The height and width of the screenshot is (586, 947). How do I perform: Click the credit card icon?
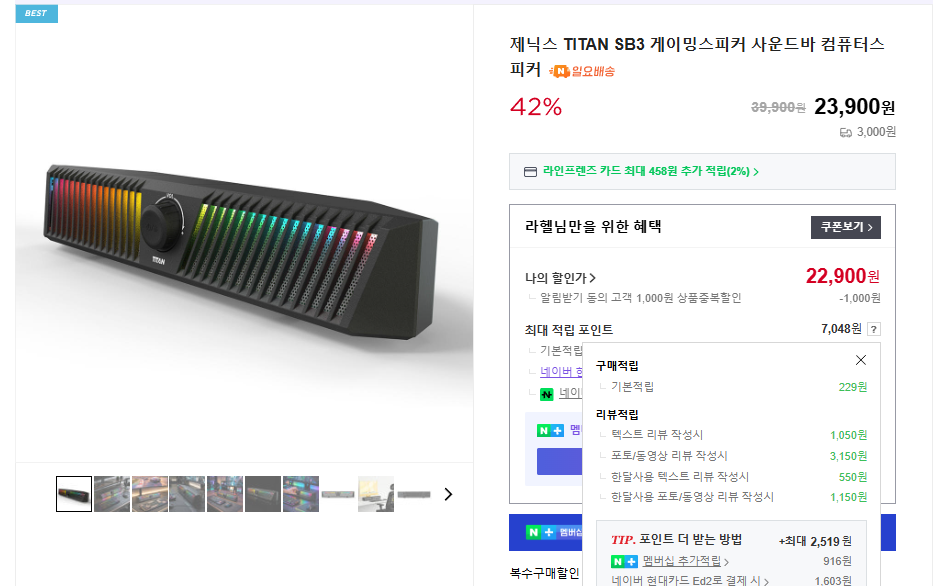(x=531, y=172)
